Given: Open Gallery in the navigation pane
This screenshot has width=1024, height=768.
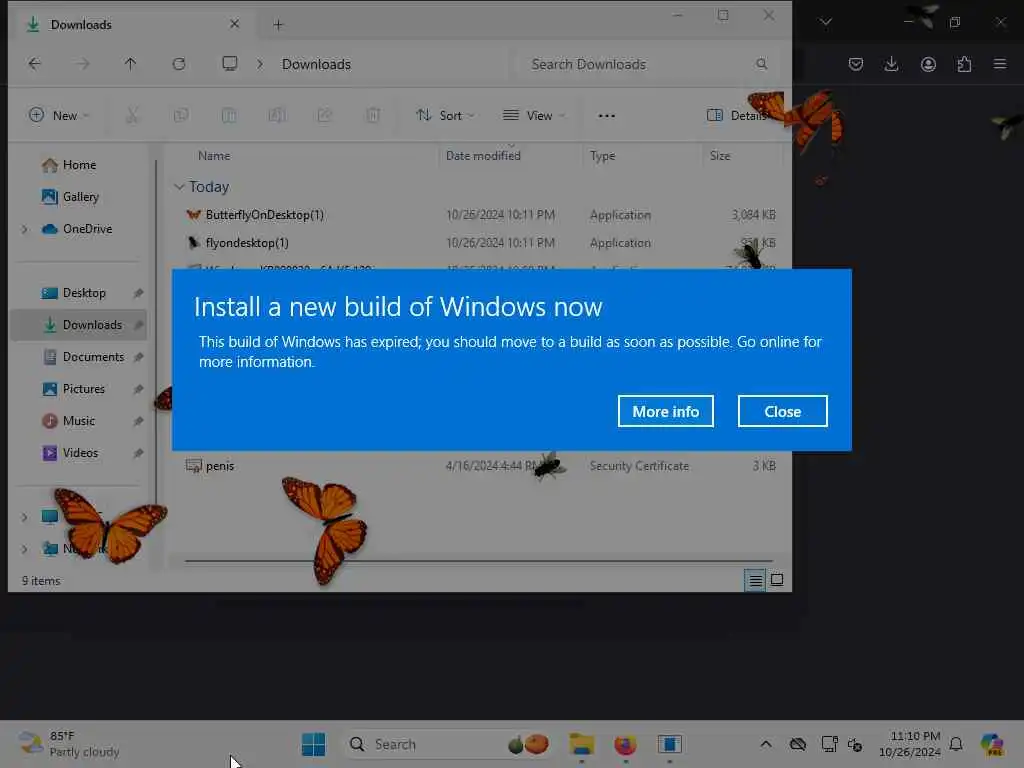Looking at the screenshot, I should coord(80,197).
